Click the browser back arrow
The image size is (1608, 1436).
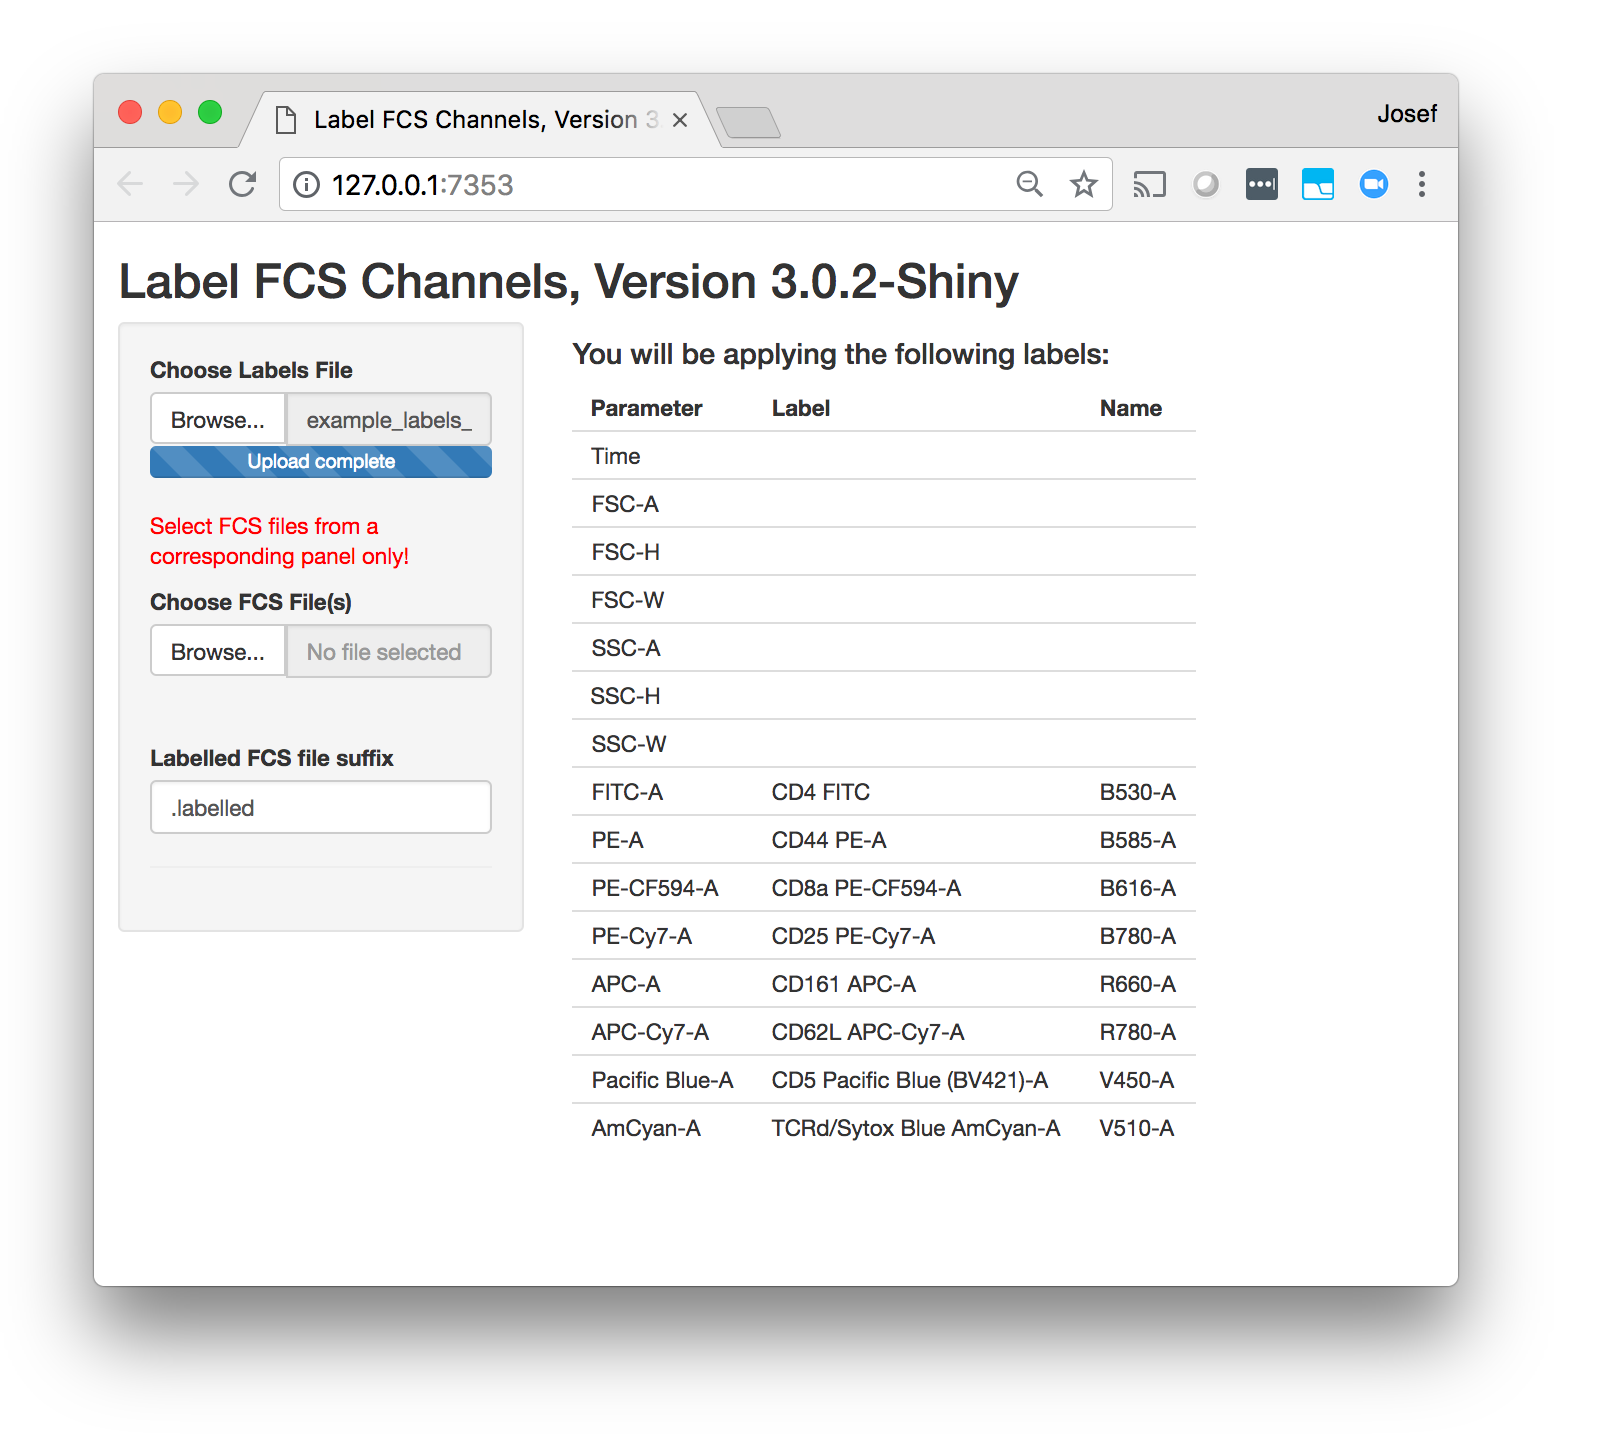coord(130,184)
